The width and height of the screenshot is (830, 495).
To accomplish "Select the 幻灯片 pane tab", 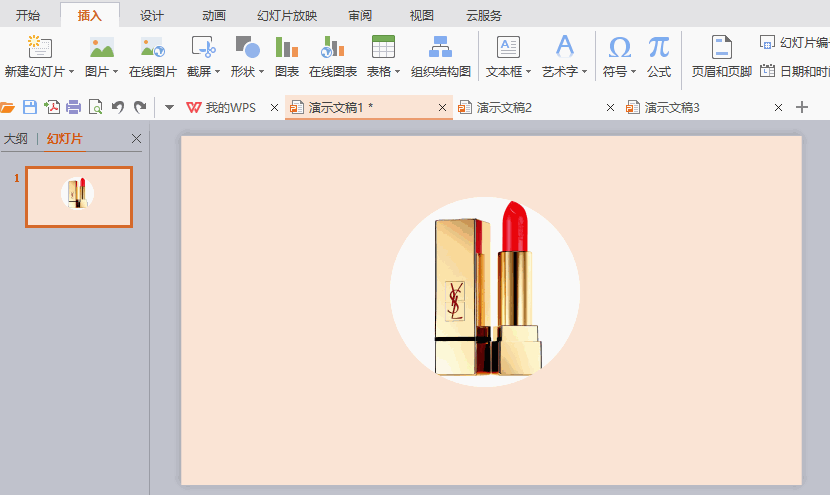I will coord(65,139).
